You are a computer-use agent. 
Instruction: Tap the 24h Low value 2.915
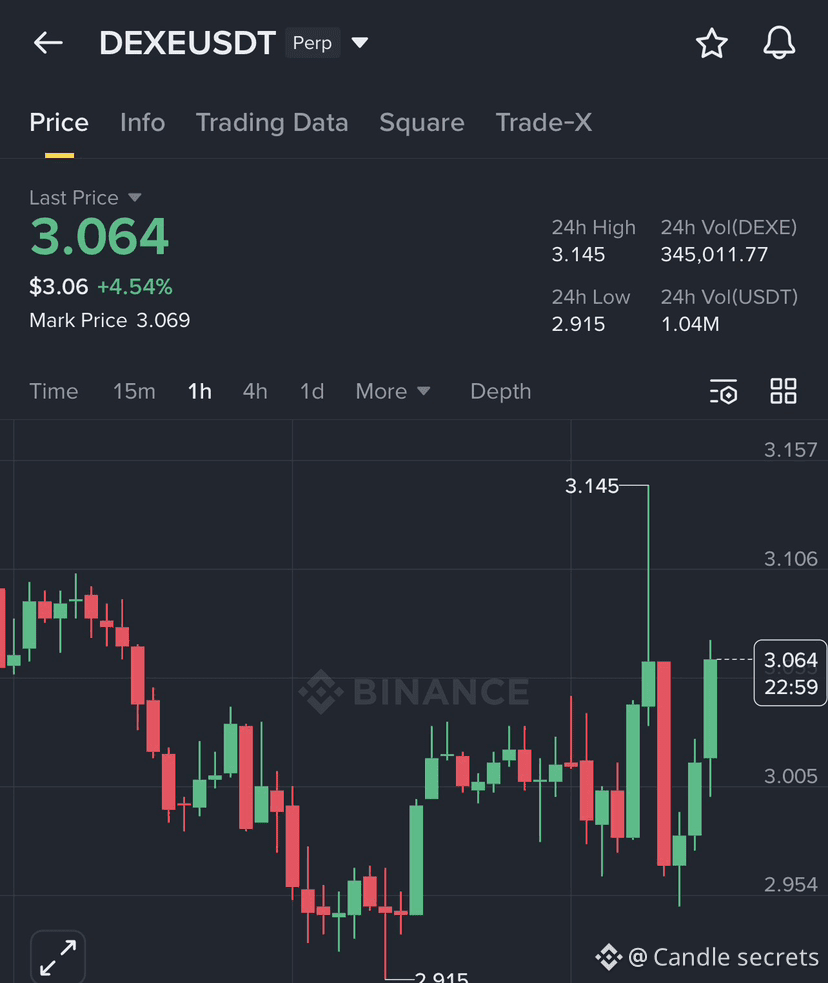[578, 324]
